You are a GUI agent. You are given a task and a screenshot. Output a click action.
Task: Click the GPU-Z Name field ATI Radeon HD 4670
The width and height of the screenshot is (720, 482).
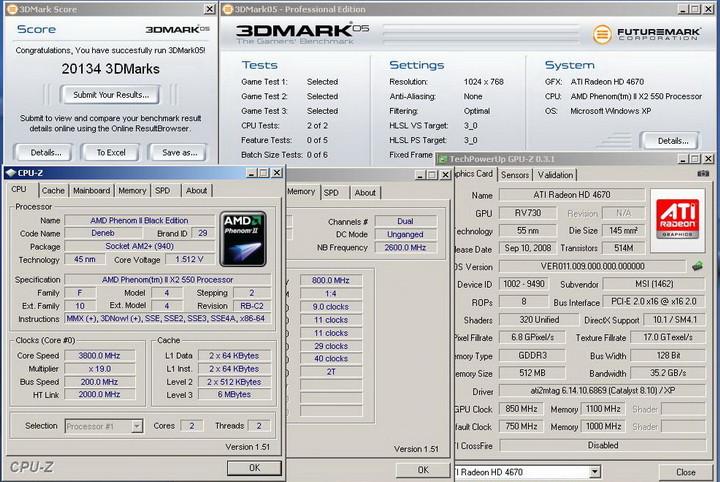click(572, 195)
